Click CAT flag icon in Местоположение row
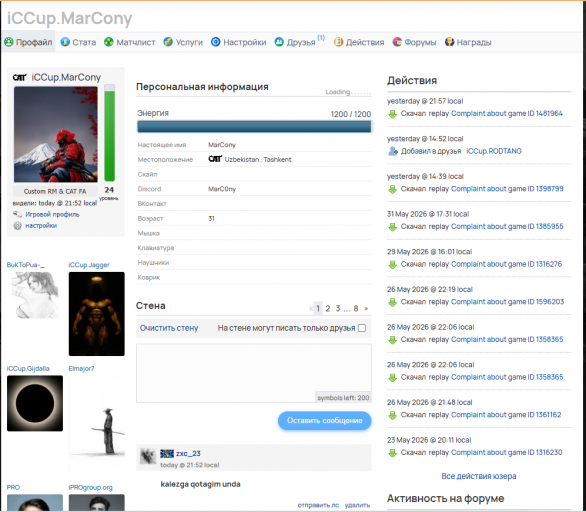The height and width of the screenshot is (512, 586). [x=215, y=159]
